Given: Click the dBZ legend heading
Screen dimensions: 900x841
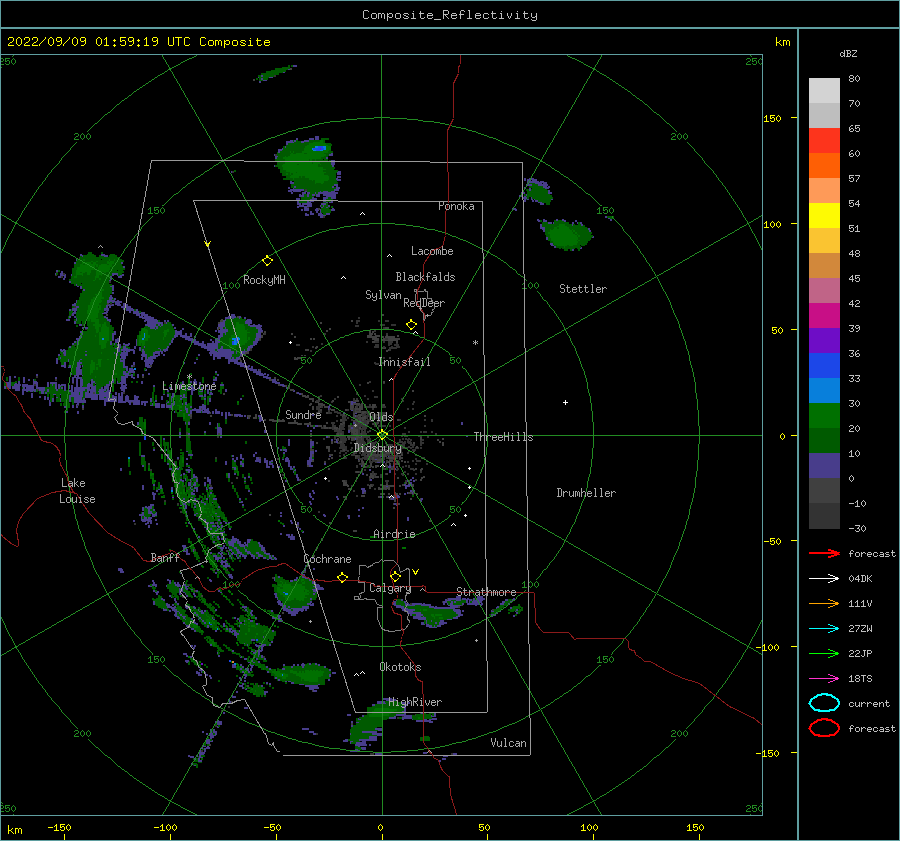Looking at the screenshot, I should (848, 53).
